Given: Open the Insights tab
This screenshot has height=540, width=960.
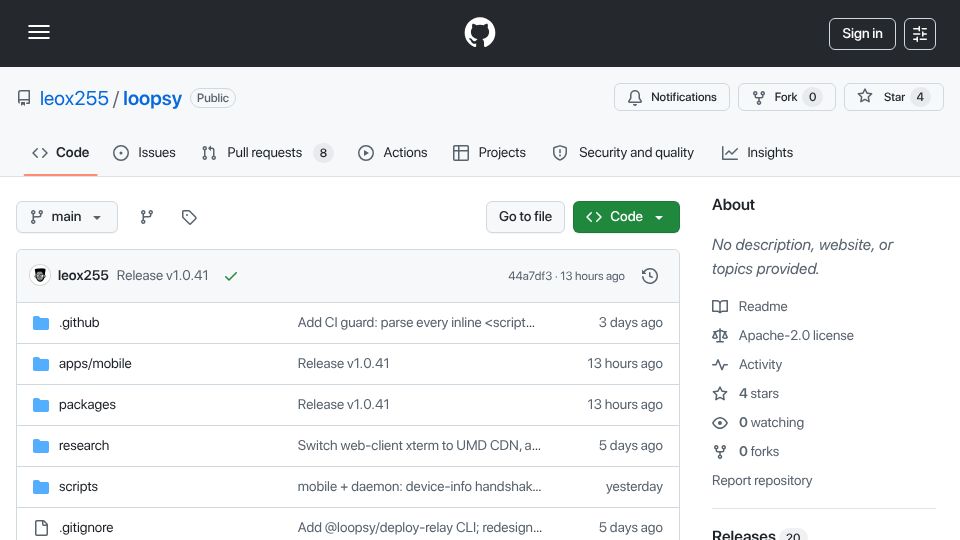Looking at the screenshot, I should pos(757,153).
